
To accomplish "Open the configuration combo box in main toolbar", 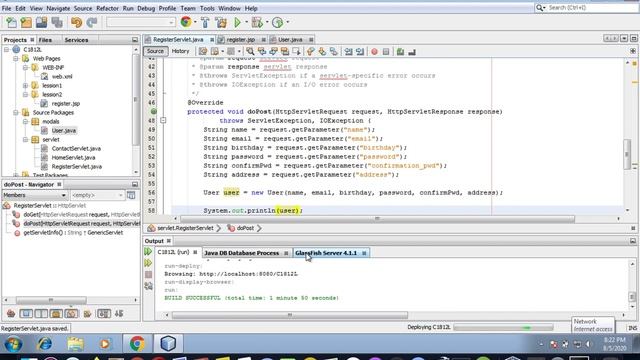I will tap(141, 22).
